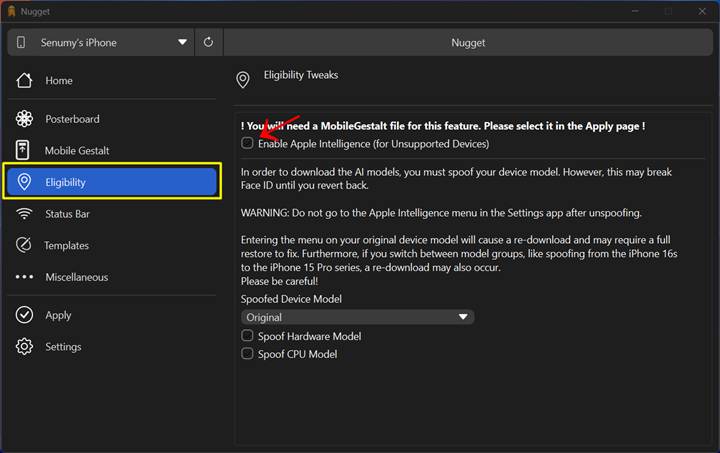Click the Home house icon
The image size is (720, 453).
click(x=24, y=80)
